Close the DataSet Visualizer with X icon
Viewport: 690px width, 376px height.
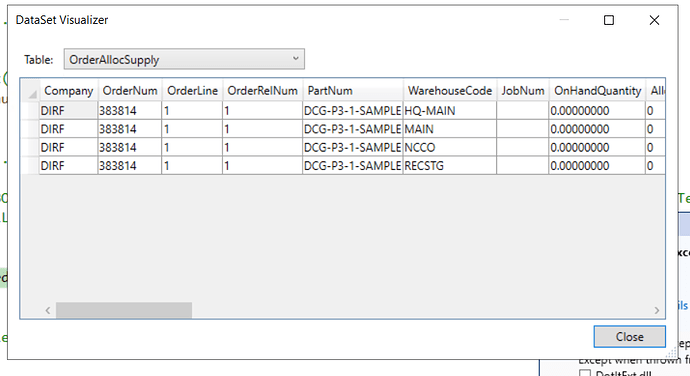654,20
